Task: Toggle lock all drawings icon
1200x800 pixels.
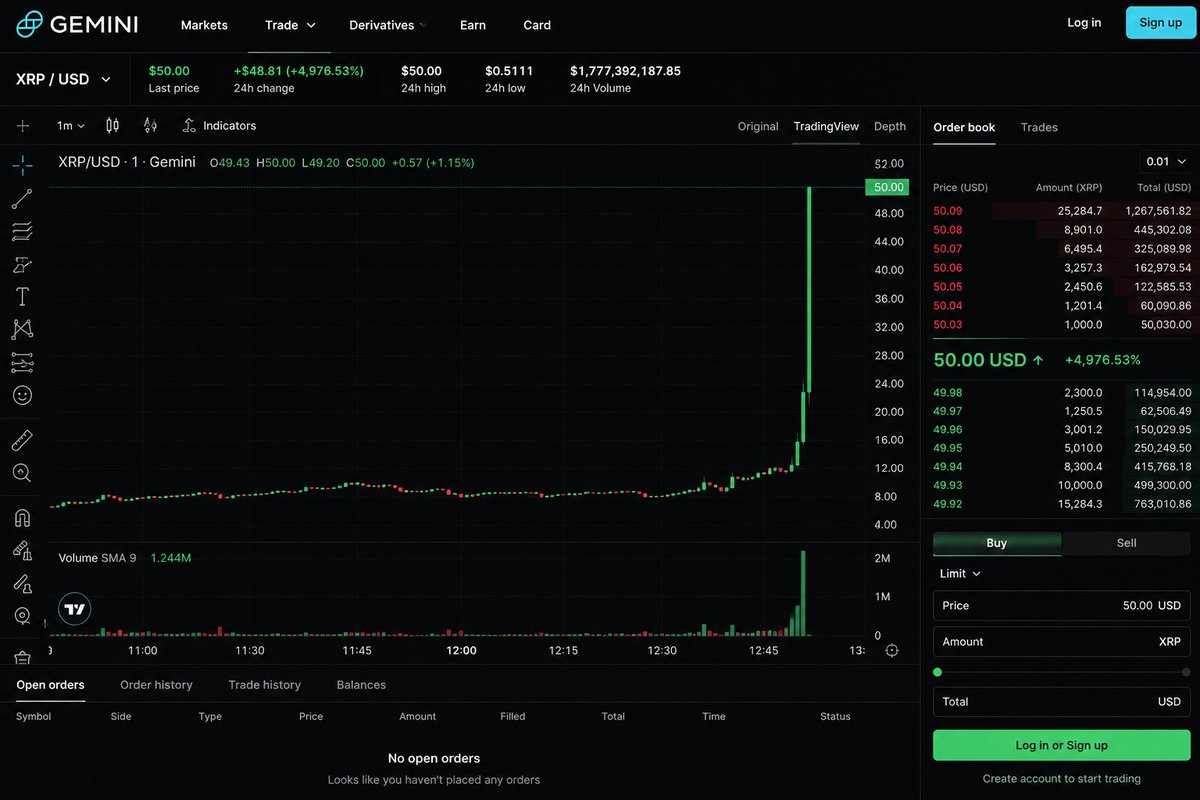Action: [x=22, y=583]
